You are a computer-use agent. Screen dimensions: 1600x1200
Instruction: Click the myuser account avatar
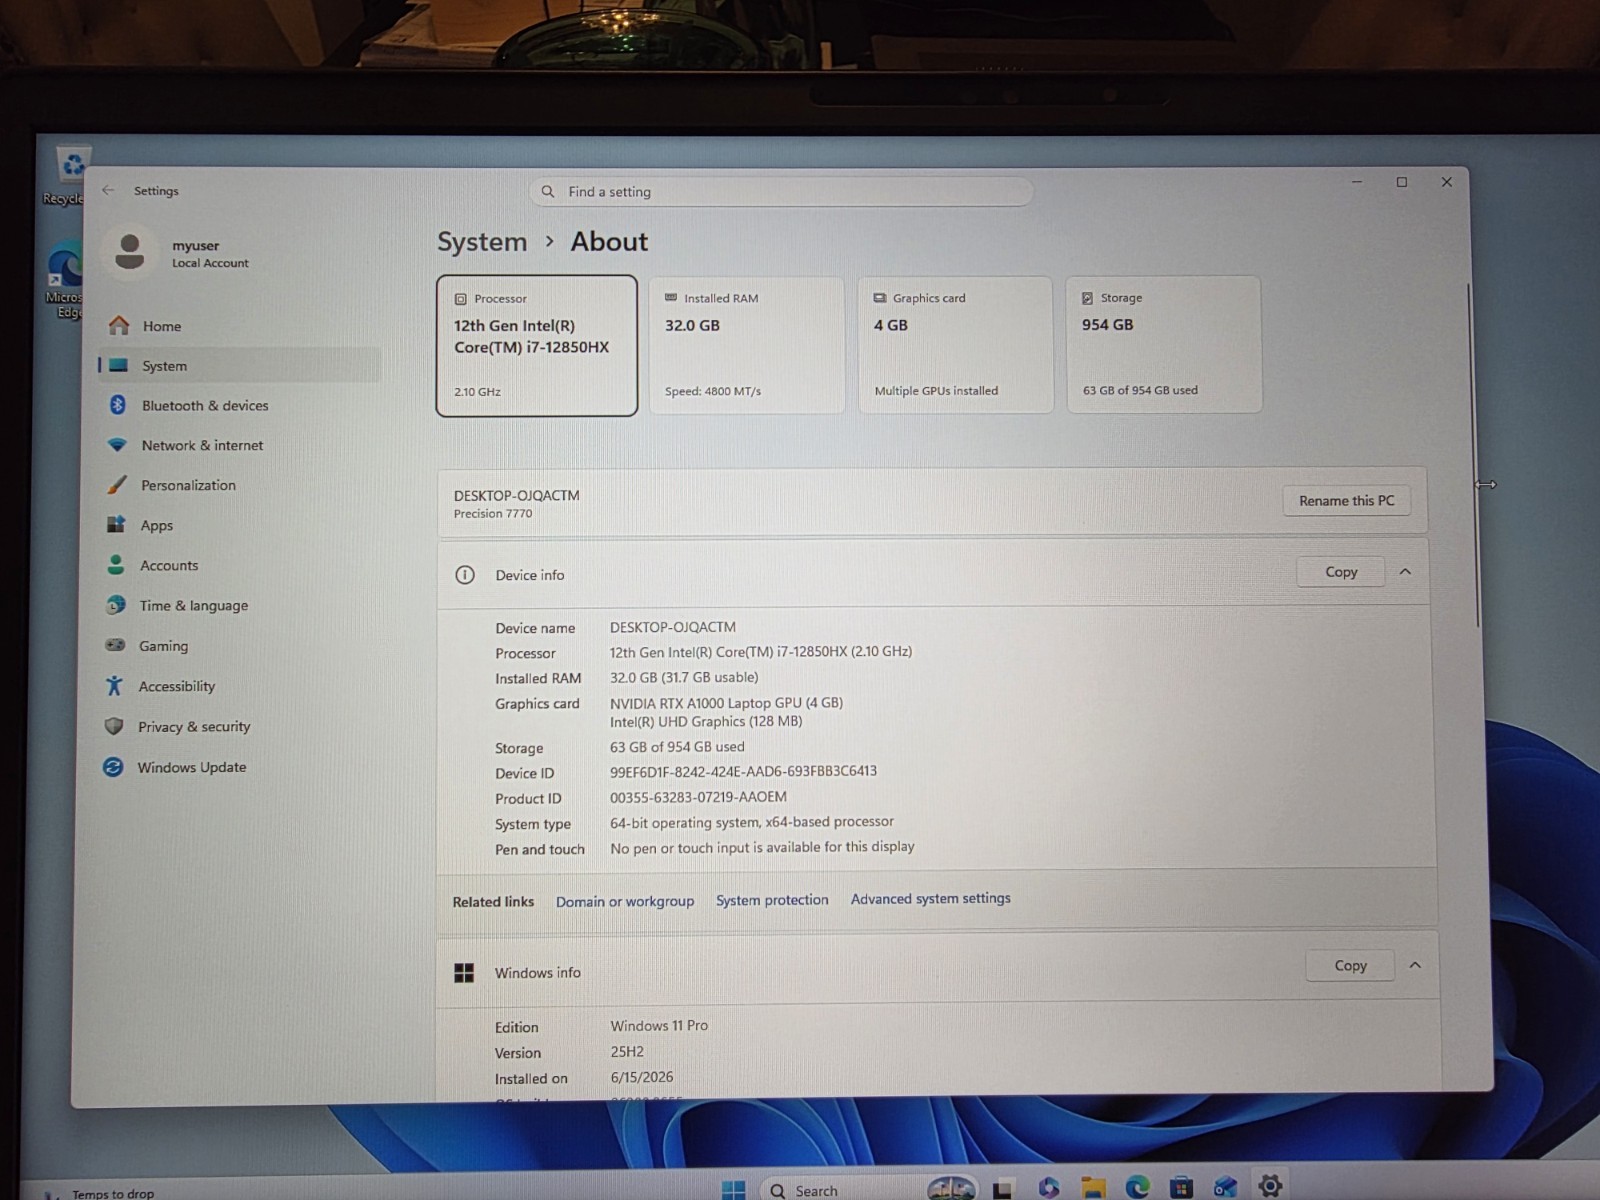click(x=129, y=251)
